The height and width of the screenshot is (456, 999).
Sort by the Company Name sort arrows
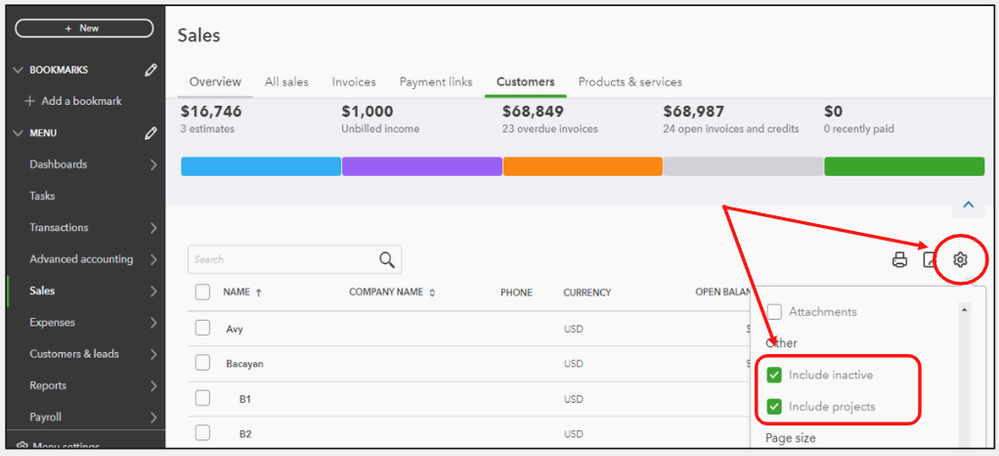433,293
